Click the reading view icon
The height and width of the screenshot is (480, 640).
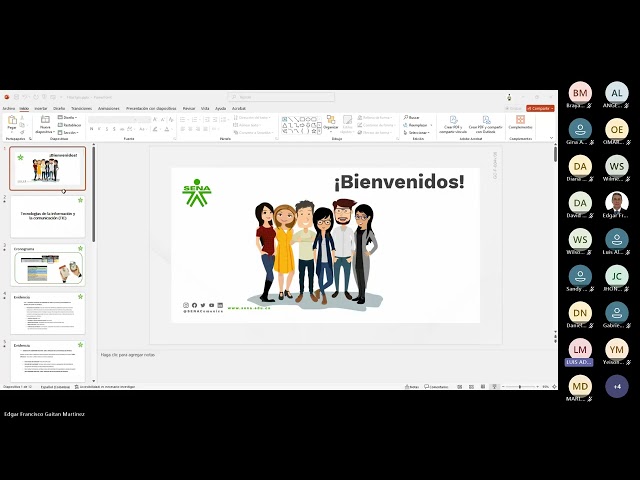coord(483,387)
